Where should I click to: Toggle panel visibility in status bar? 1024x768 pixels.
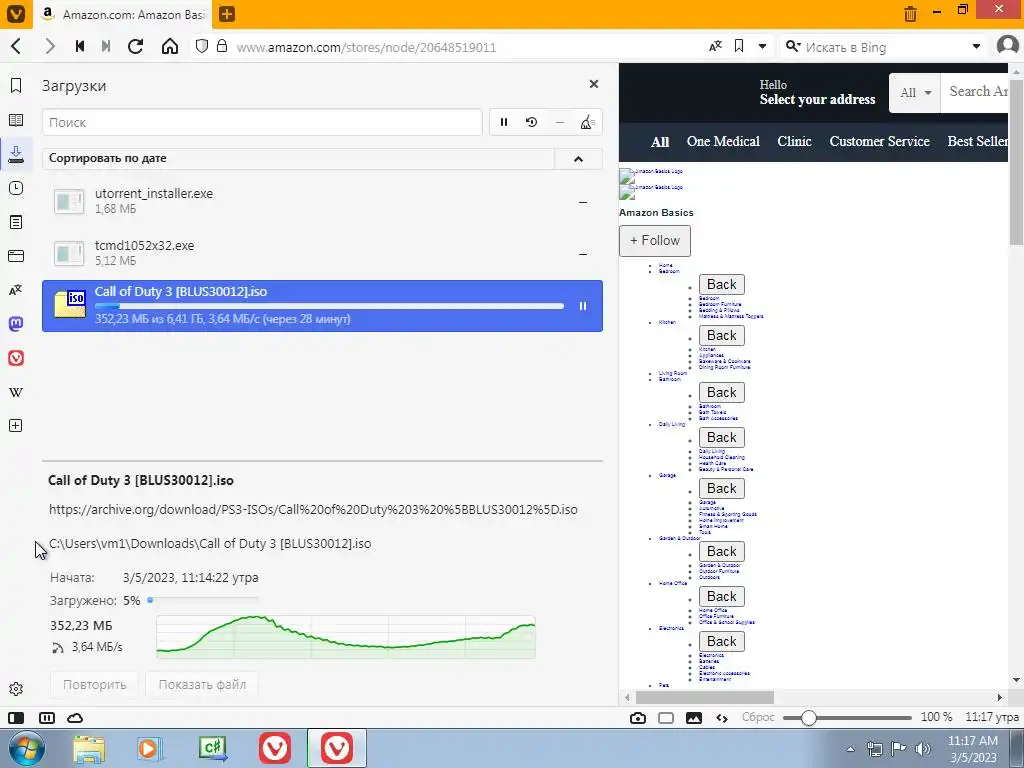point(16,718)
